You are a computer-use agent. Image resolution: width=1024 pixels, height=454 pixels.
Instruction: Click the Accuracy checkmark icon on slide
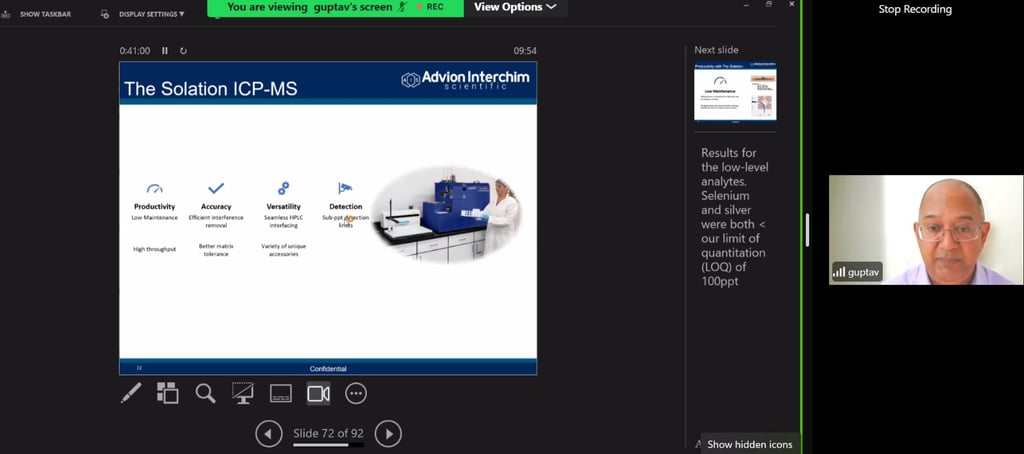pyautogui.click(x=216, y=189)
